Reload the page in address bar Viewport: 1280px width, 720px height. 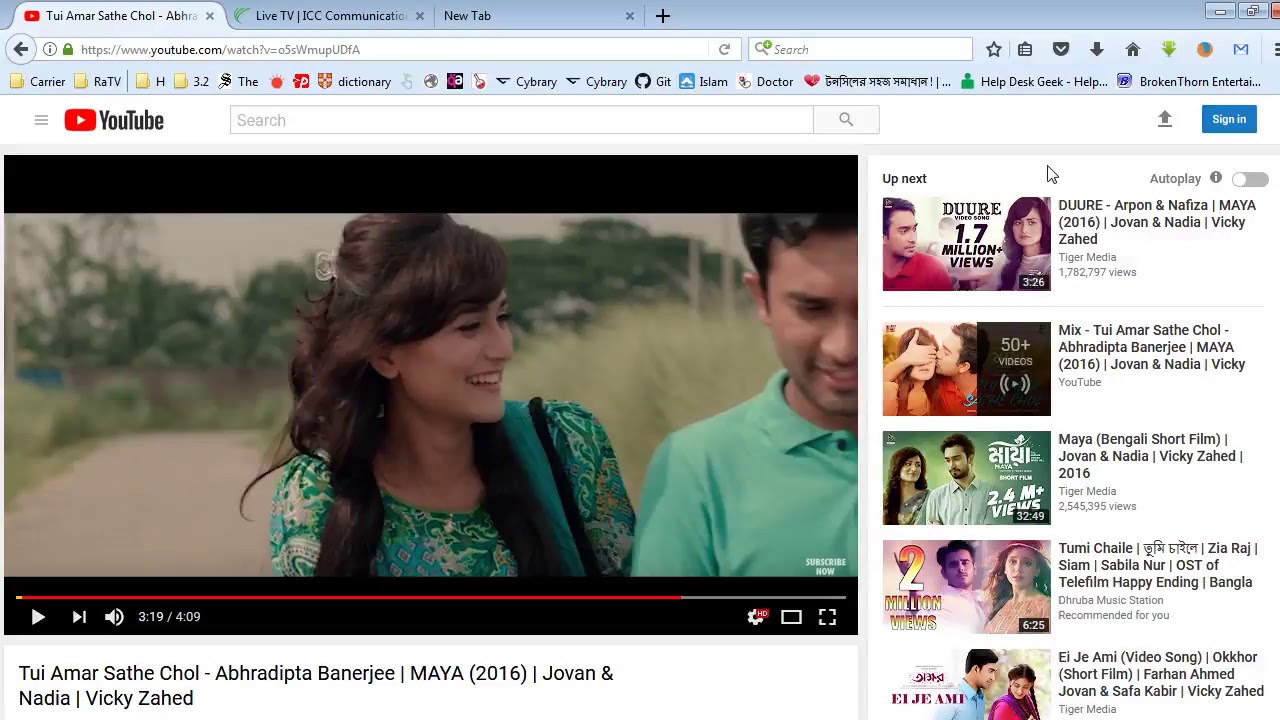(724, 49)
